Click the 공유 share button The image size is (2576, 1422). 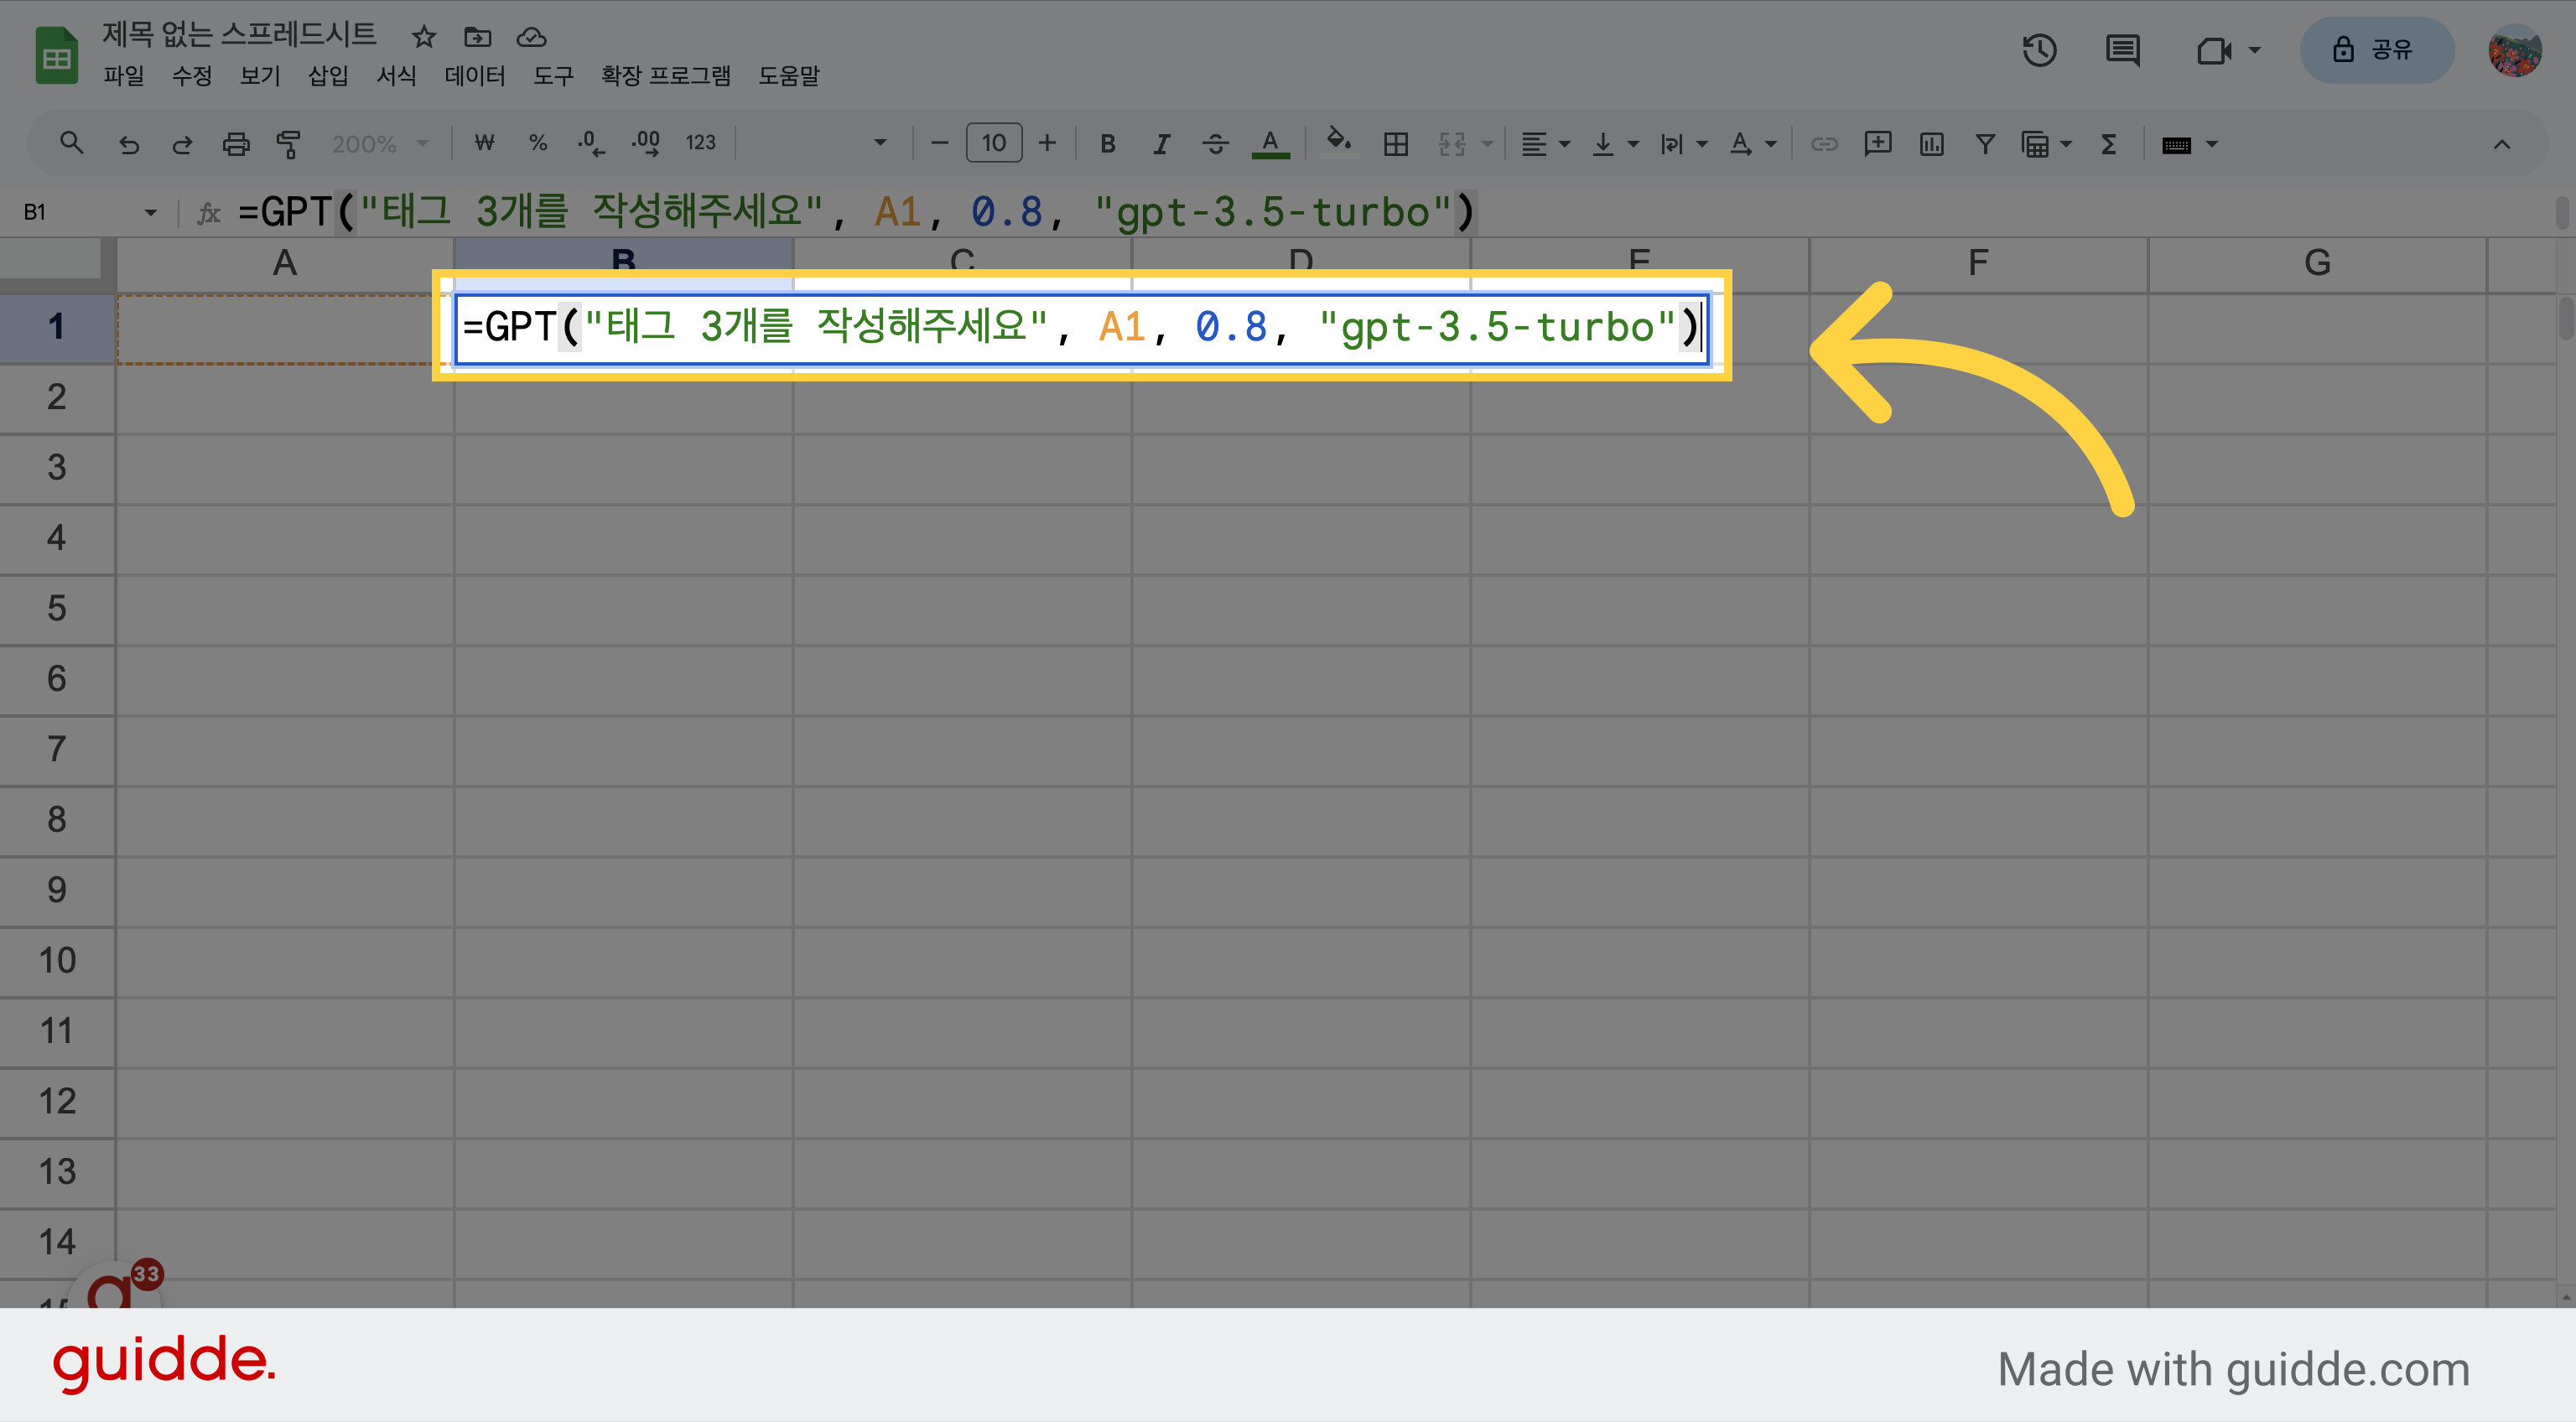2376,50
